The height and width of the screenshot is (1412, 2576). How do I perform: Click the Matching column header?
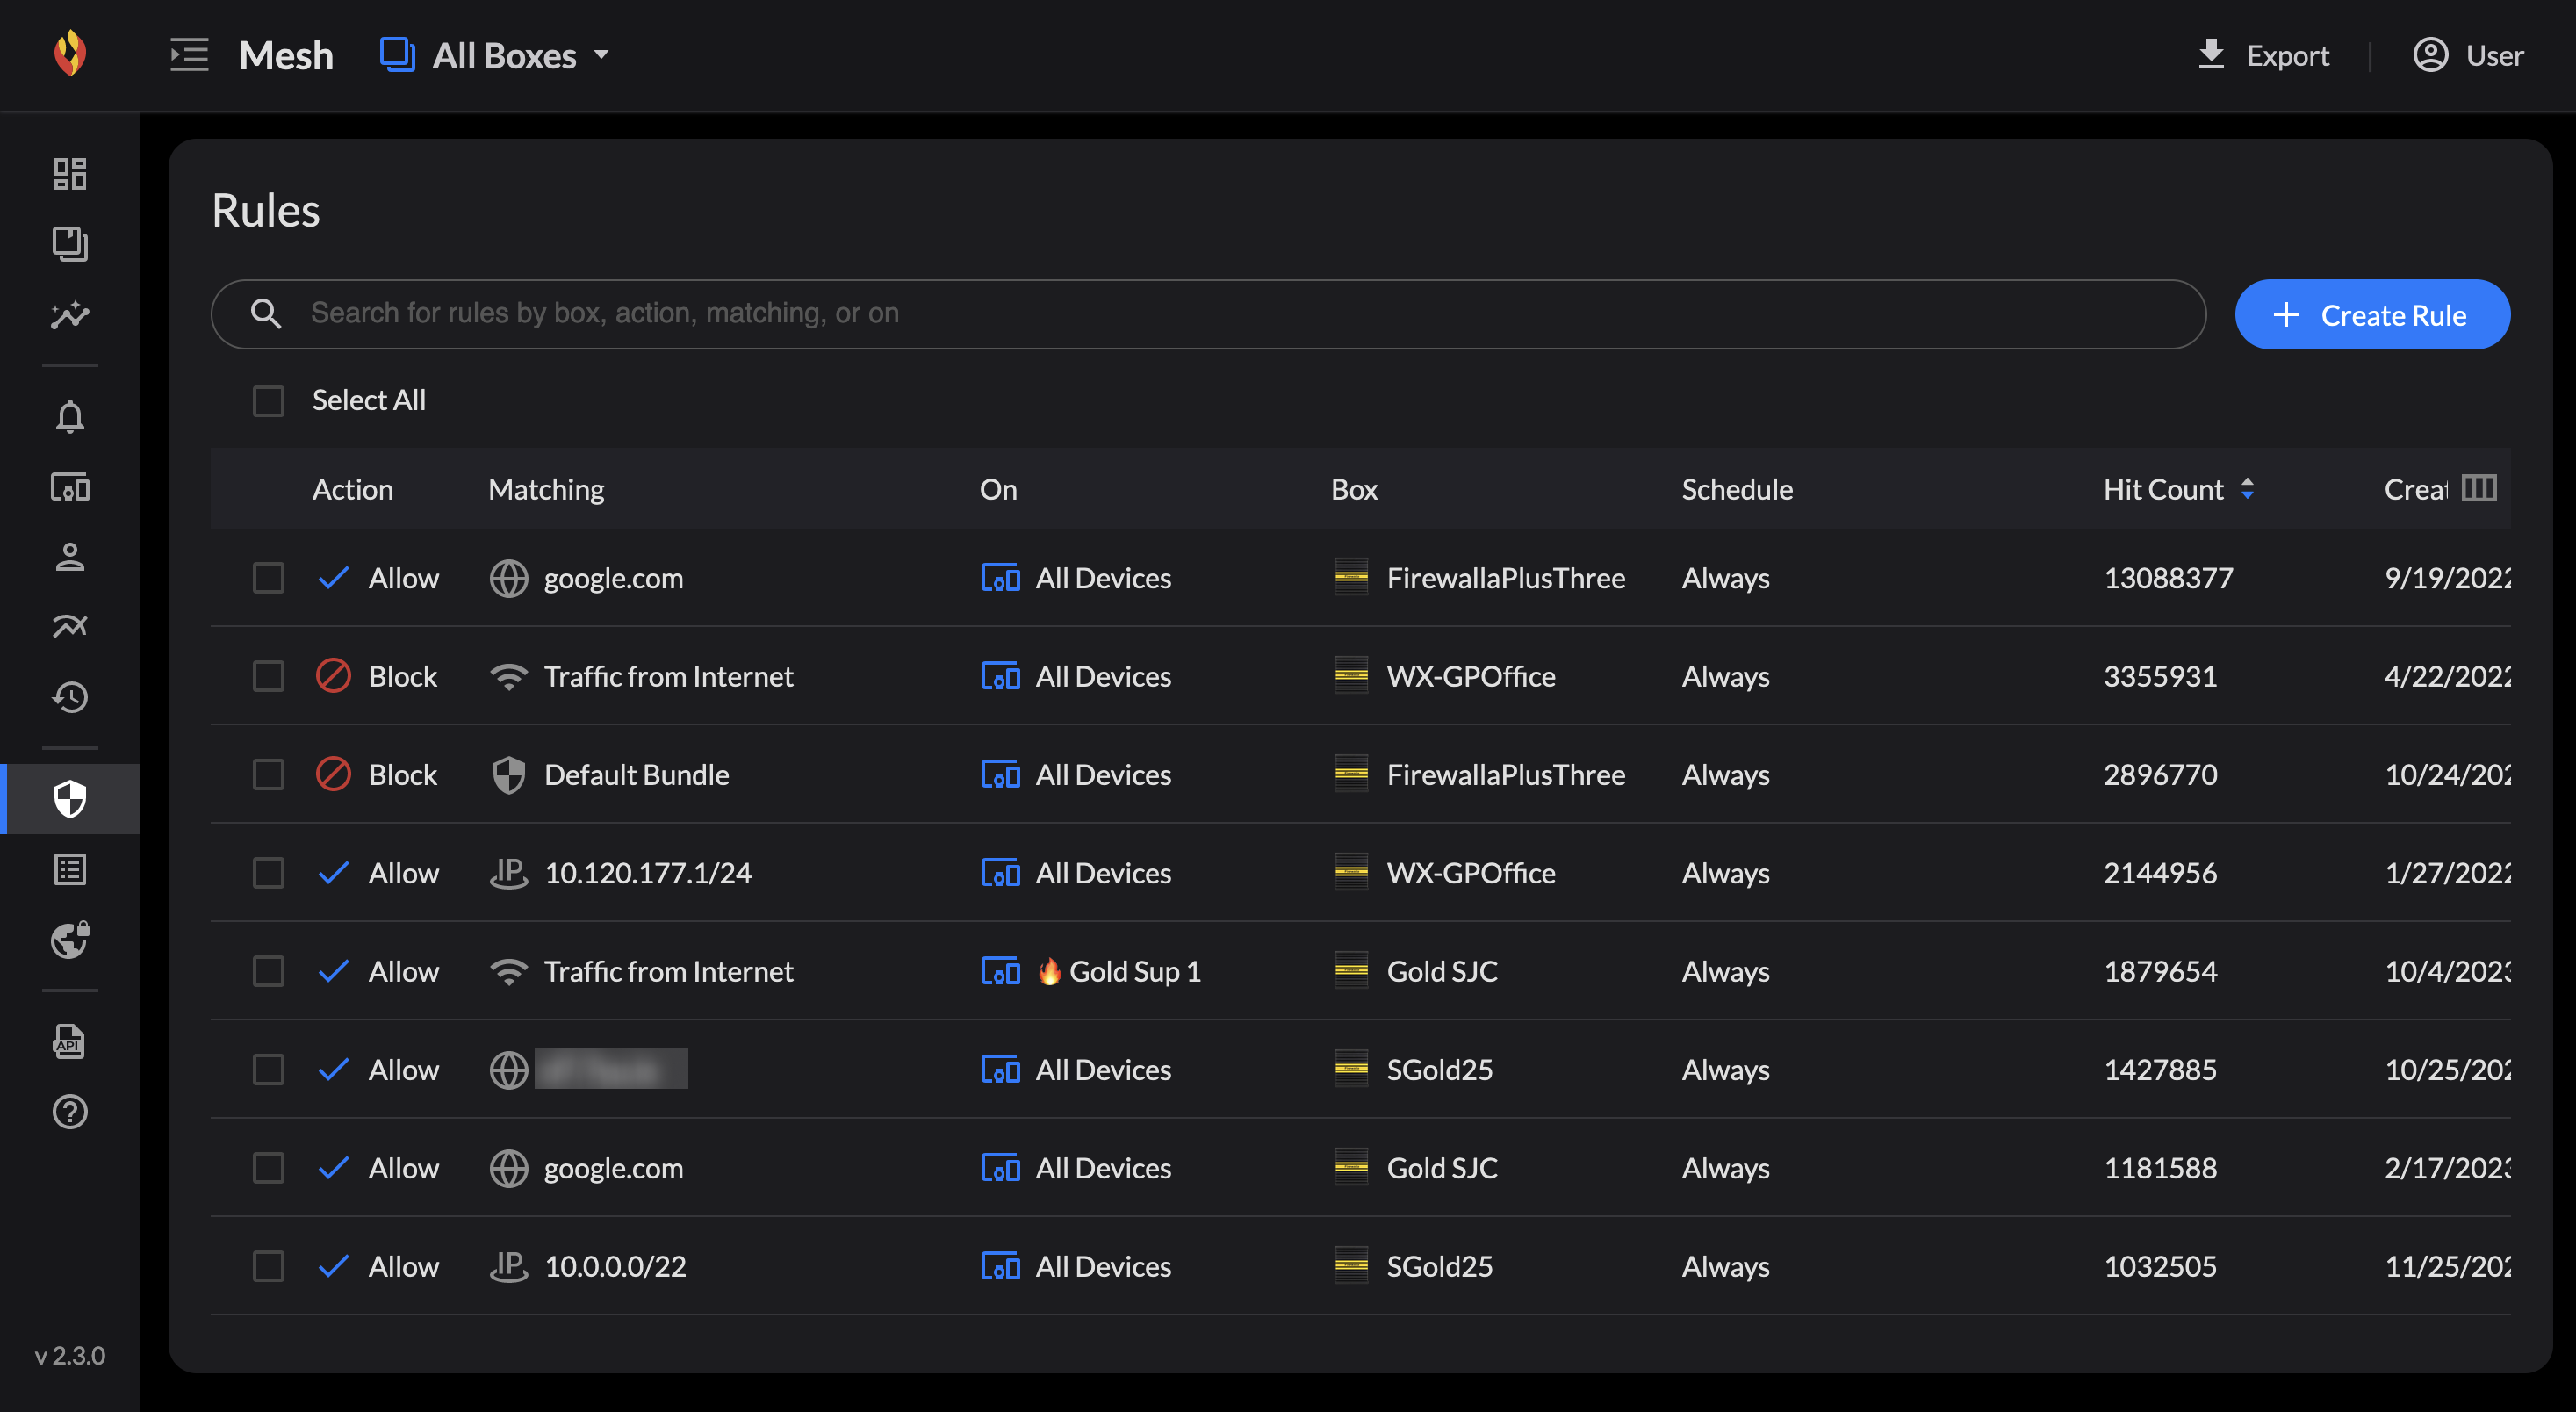click(x=546, y=489)
